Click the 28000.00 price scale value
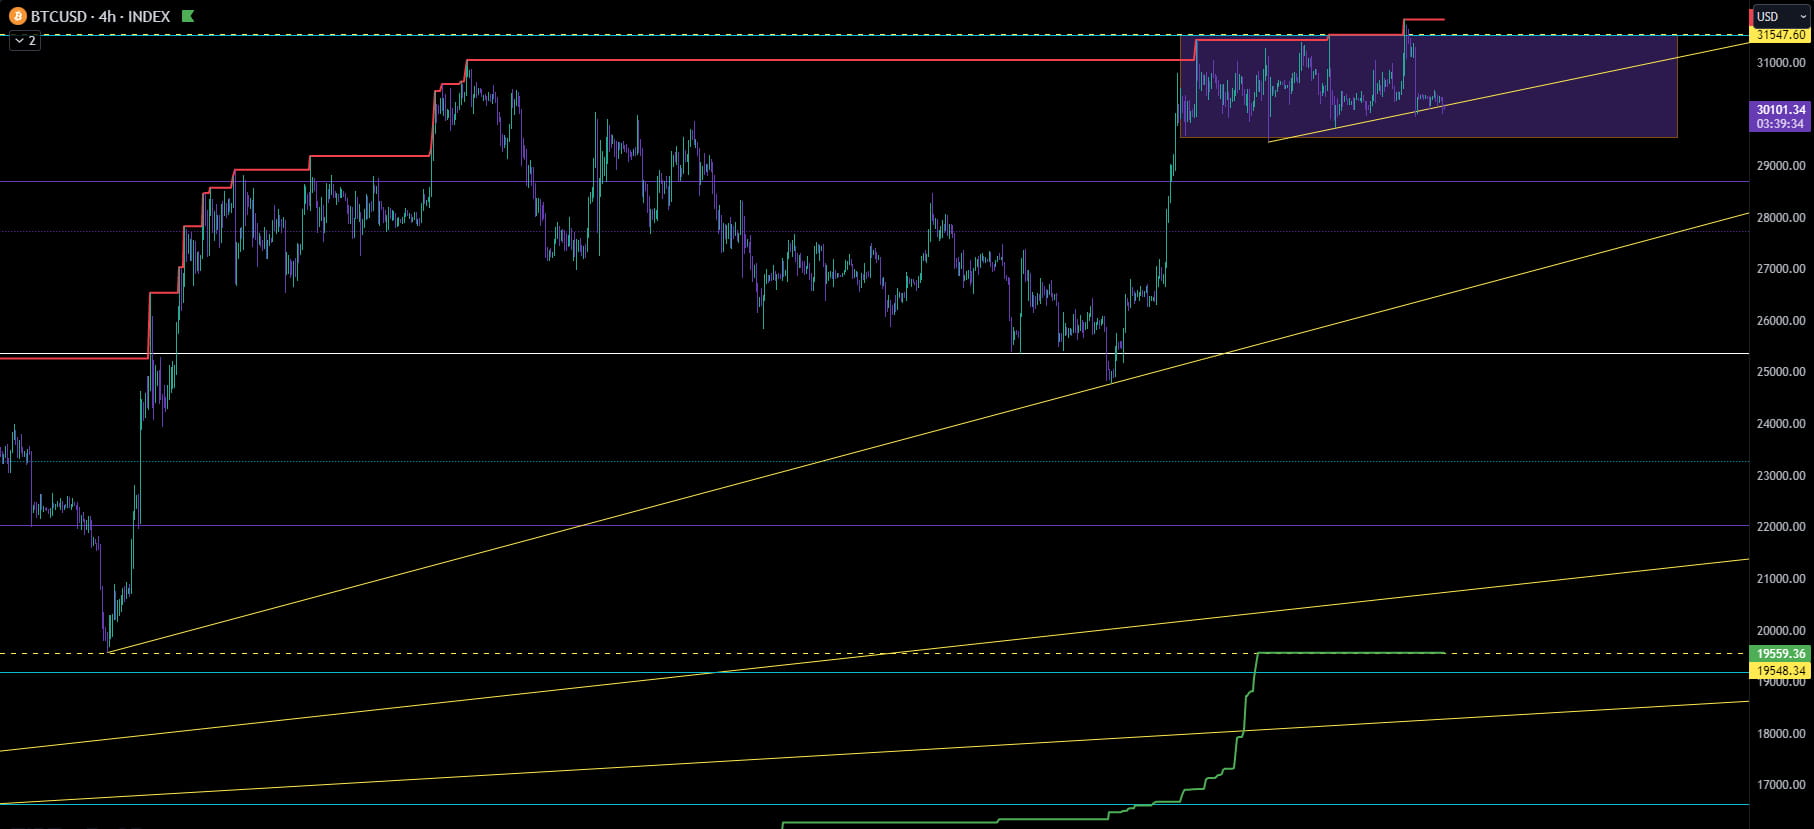1814x829 pixels. click(1781, 218)
